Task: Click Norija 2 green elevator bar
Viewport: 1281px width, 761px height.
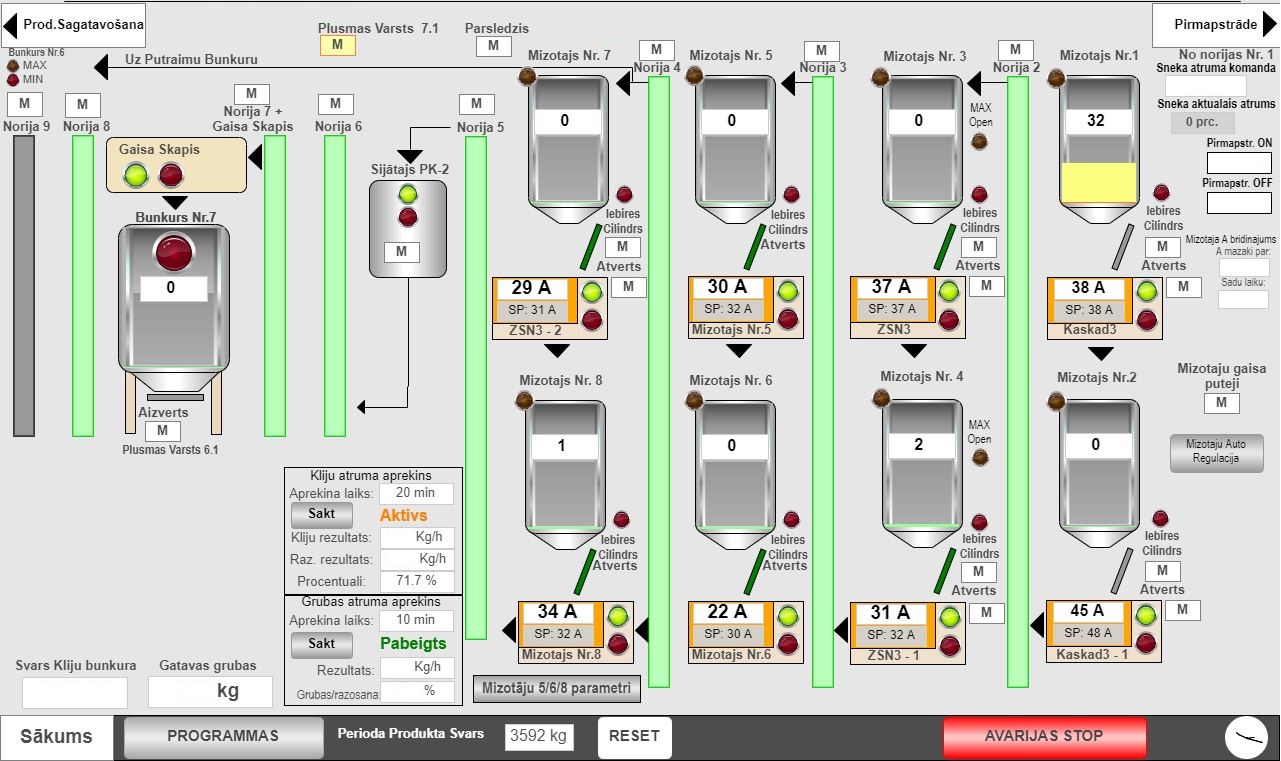Action: point(1017,380)
